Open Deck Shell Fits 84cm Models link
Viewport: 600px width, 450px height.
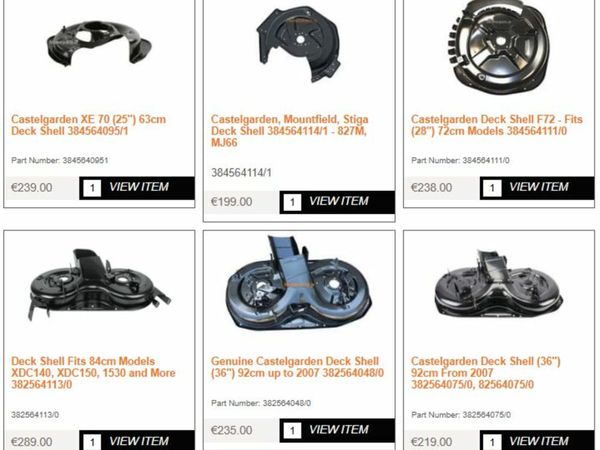(x=93, y=373)
